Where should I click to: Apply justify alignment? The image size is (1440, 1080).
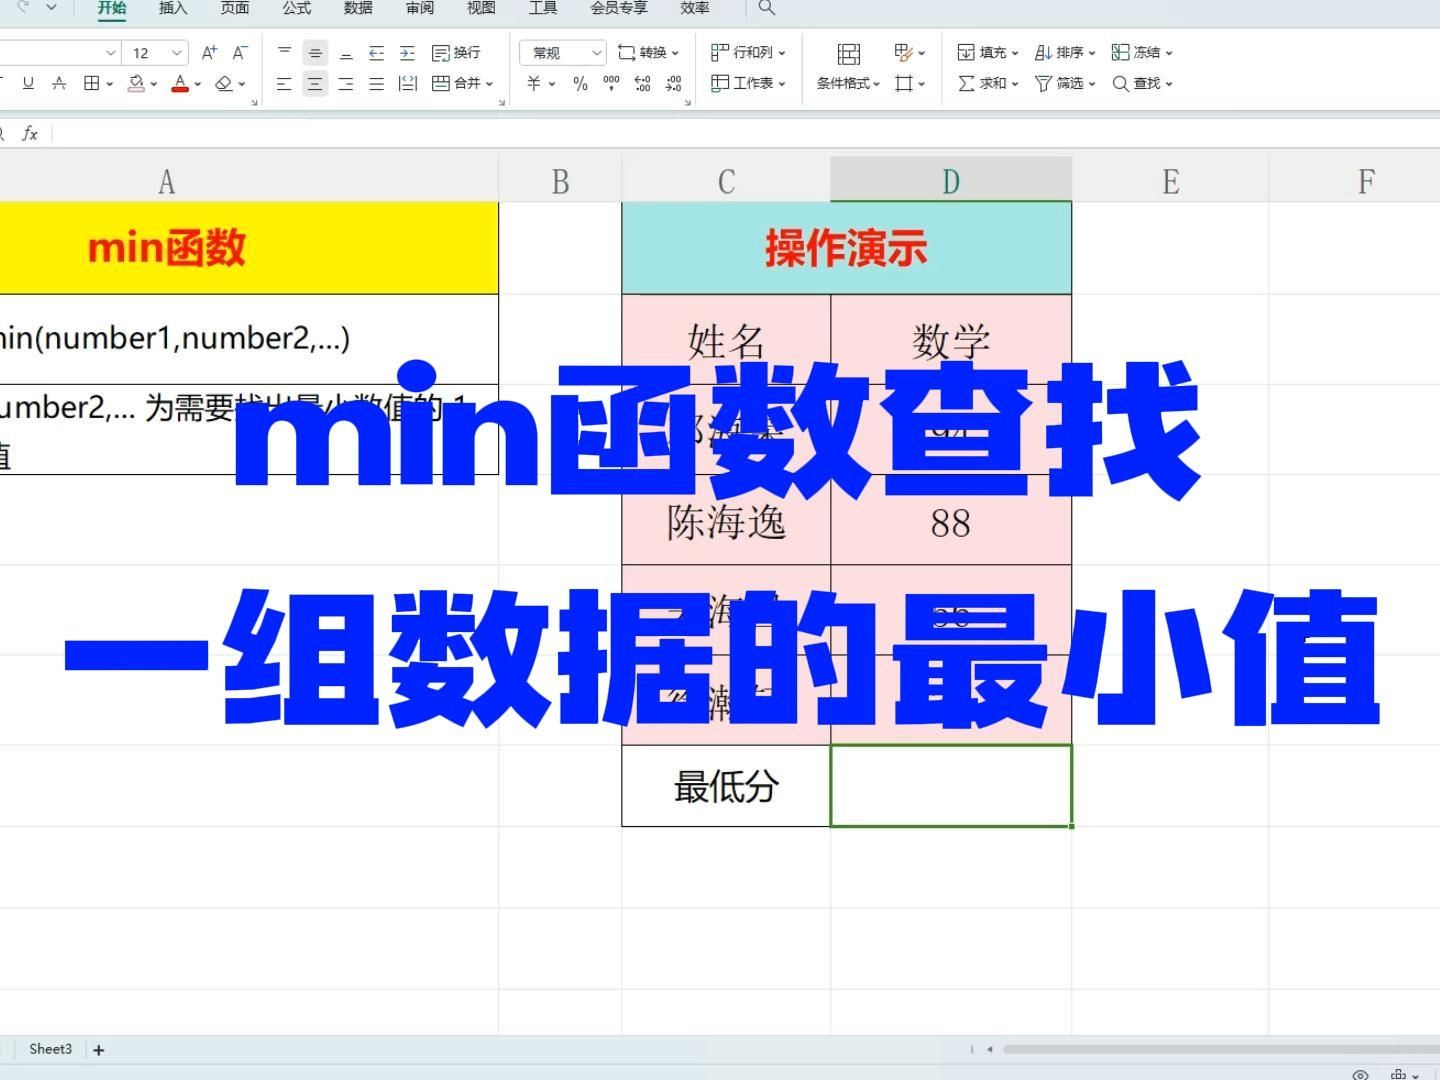click(376, 83)
